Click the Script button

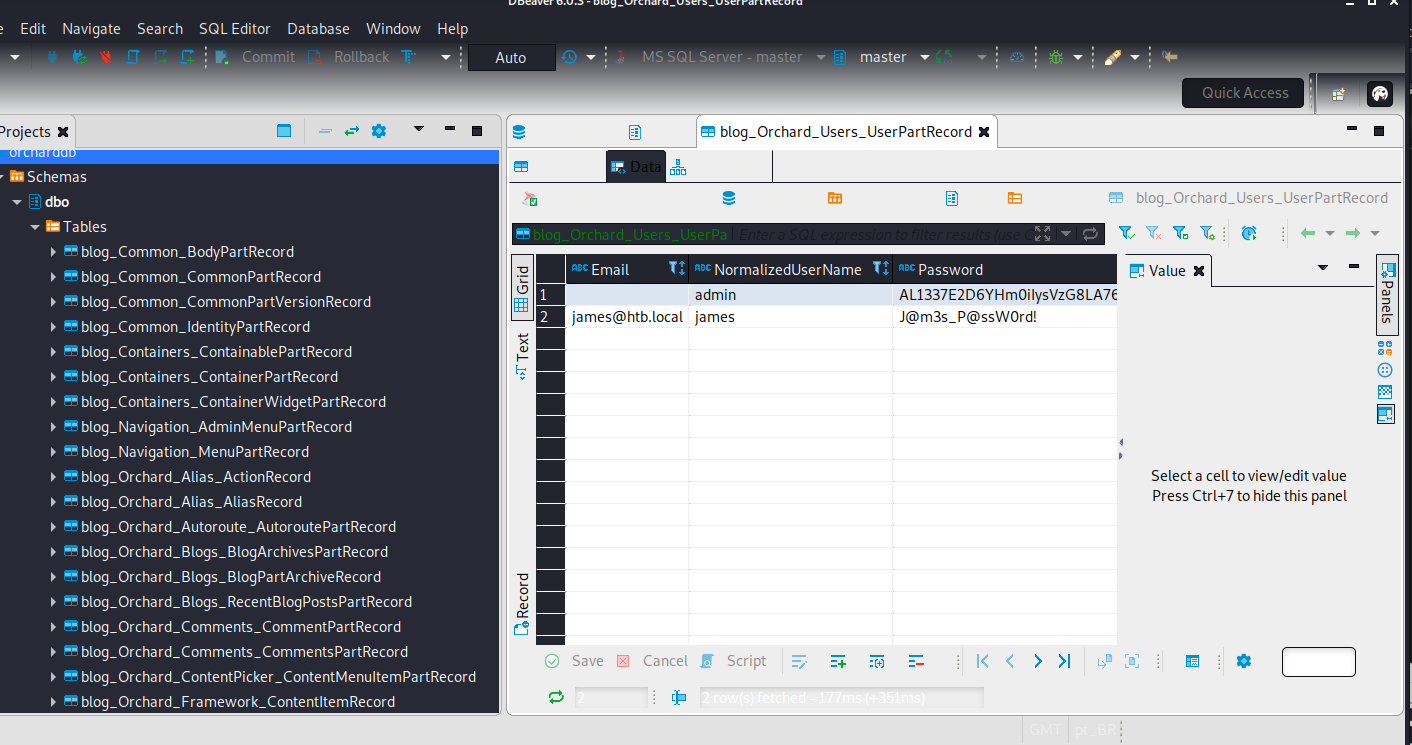coord(734,661)
